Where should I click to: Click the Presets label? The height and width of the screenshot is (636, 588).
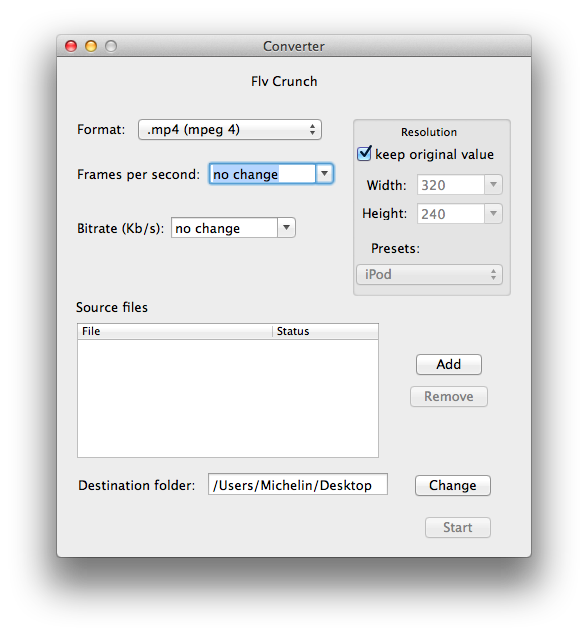point(395,248)
